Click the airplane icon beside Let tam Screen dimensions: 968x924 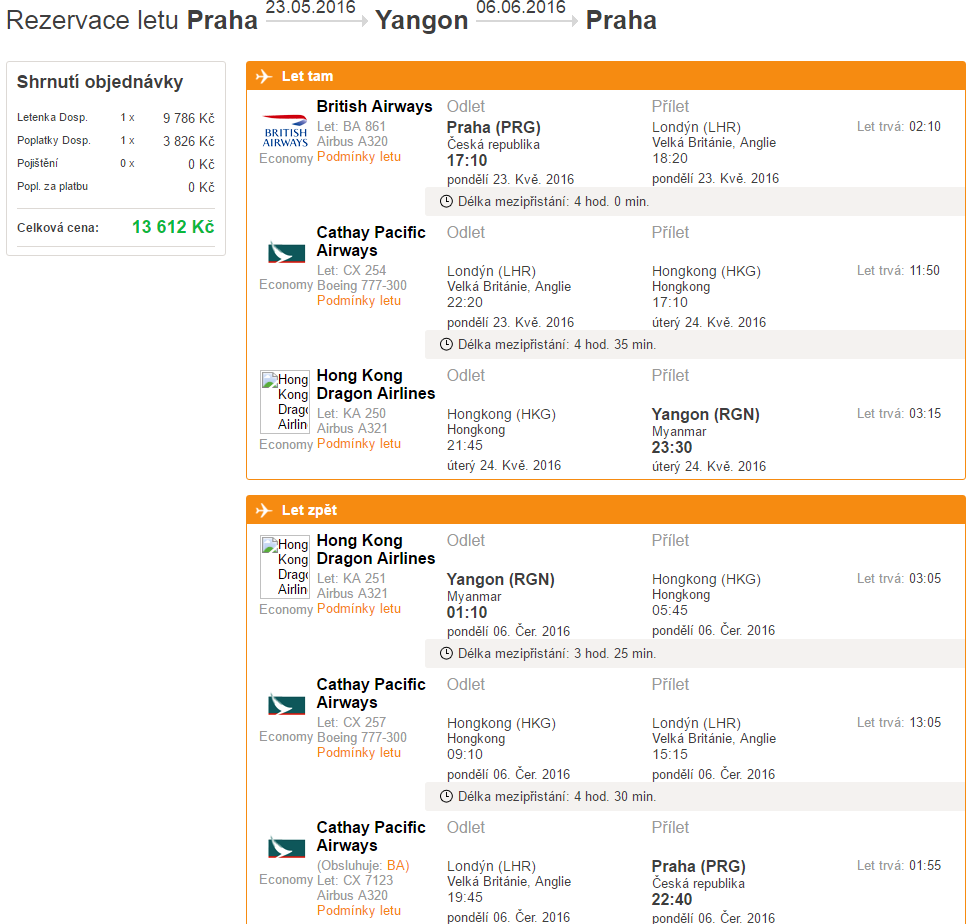pyautogui.click(x=264, y=77)
